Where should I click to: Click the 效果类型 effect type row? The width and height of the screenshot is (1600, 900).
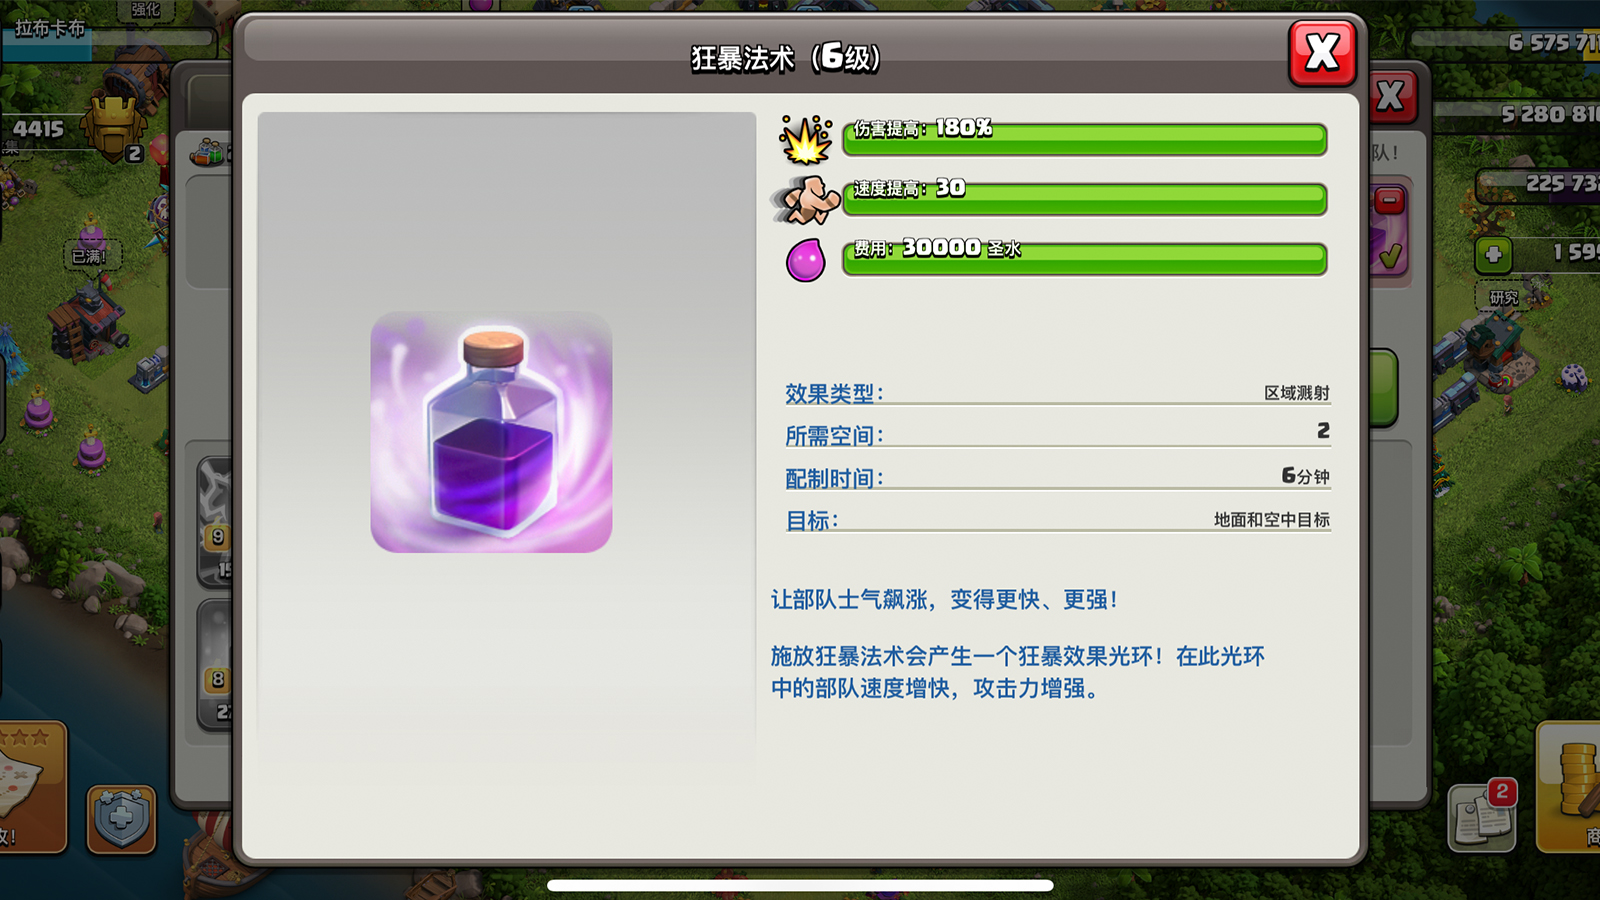(1057, 392)
